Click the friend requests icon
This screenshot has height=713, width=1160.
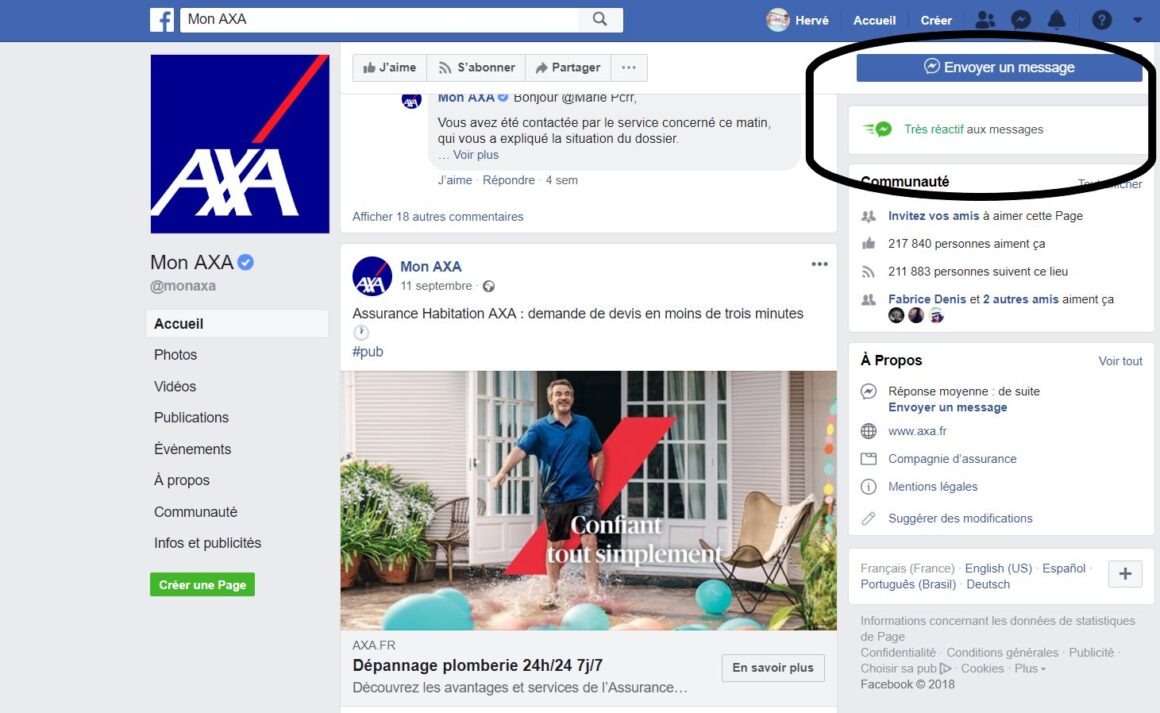click(x=985, y=19)
